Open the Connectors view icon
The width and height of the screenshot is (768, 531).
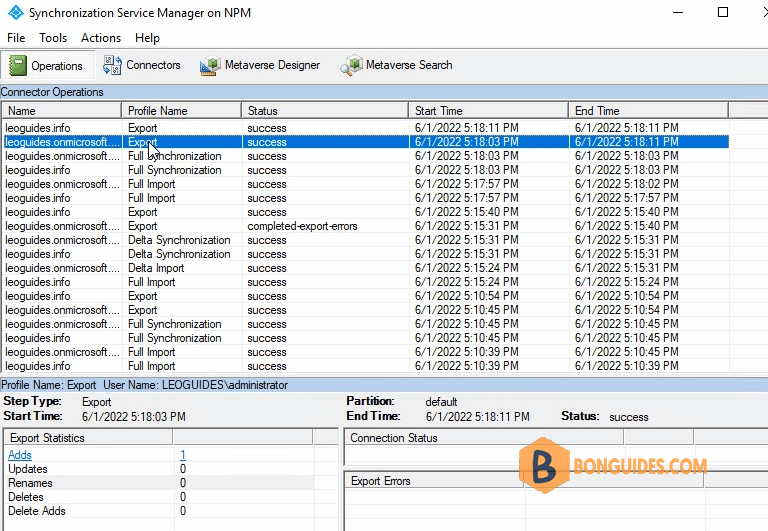pos(112,65)
